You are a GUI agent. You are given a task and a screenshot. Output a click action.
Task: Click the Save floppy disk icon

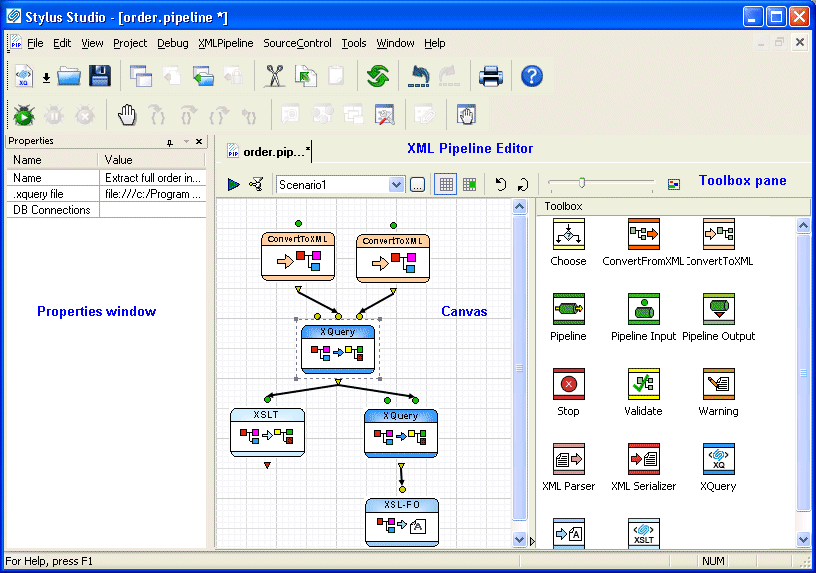coord(99,76)
